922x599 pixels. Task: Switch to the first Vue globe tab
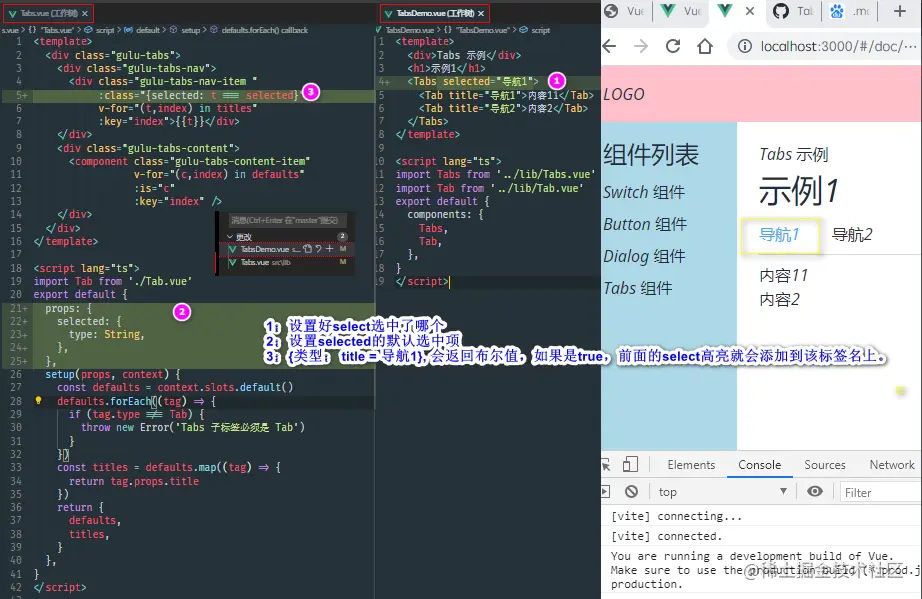coord(626,11)
